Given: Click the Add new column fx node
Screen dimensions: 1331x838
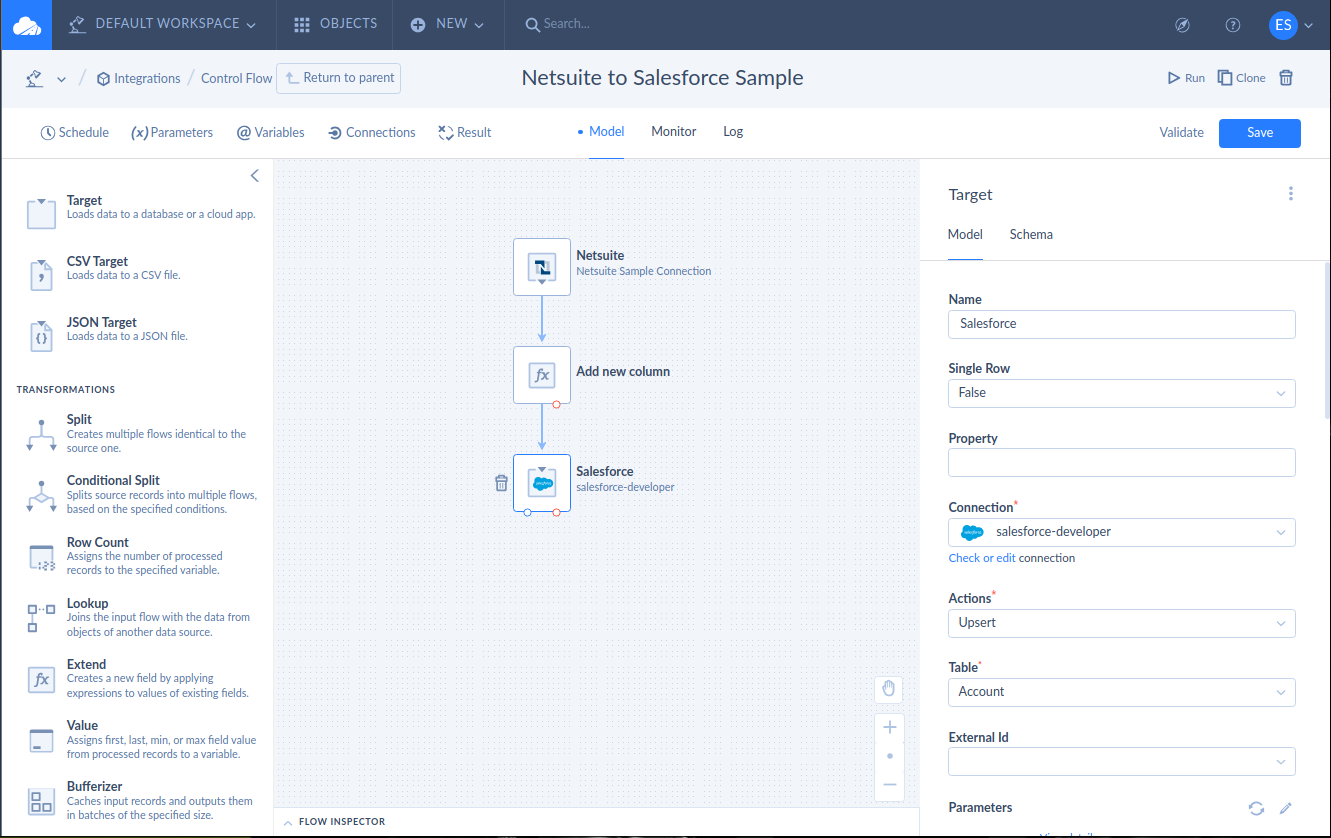Looking at the screenshot, I should [x=542, y=375].
